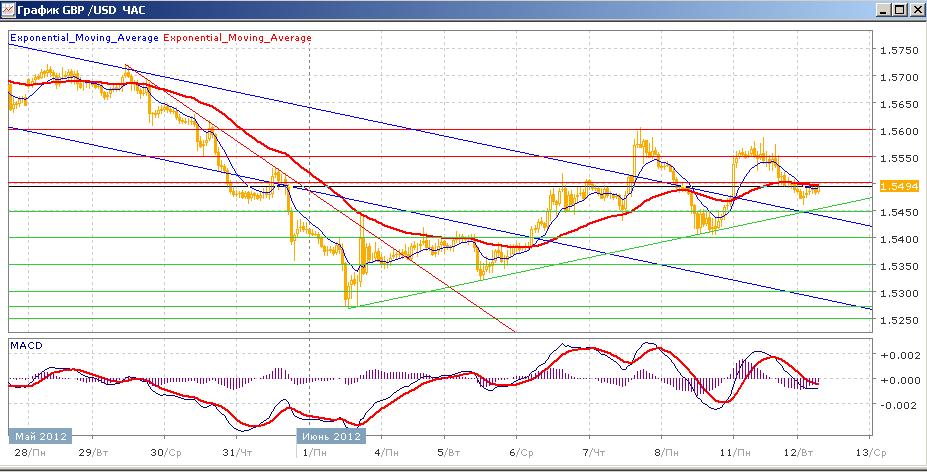This screenshot has height=472, width=927.
Task: Click the 4/Пн date label
Action: (387, 452)
